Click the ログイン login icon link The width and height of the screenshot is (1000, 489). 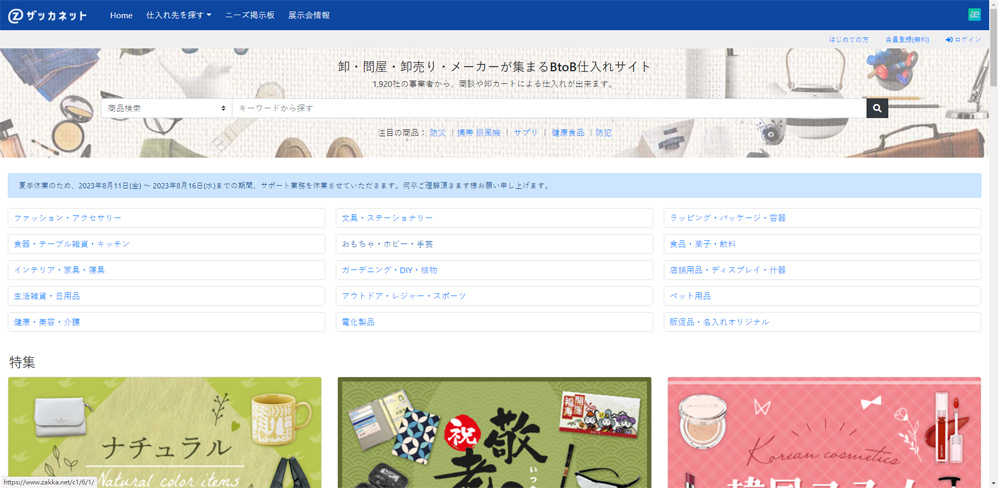point(963,40)
